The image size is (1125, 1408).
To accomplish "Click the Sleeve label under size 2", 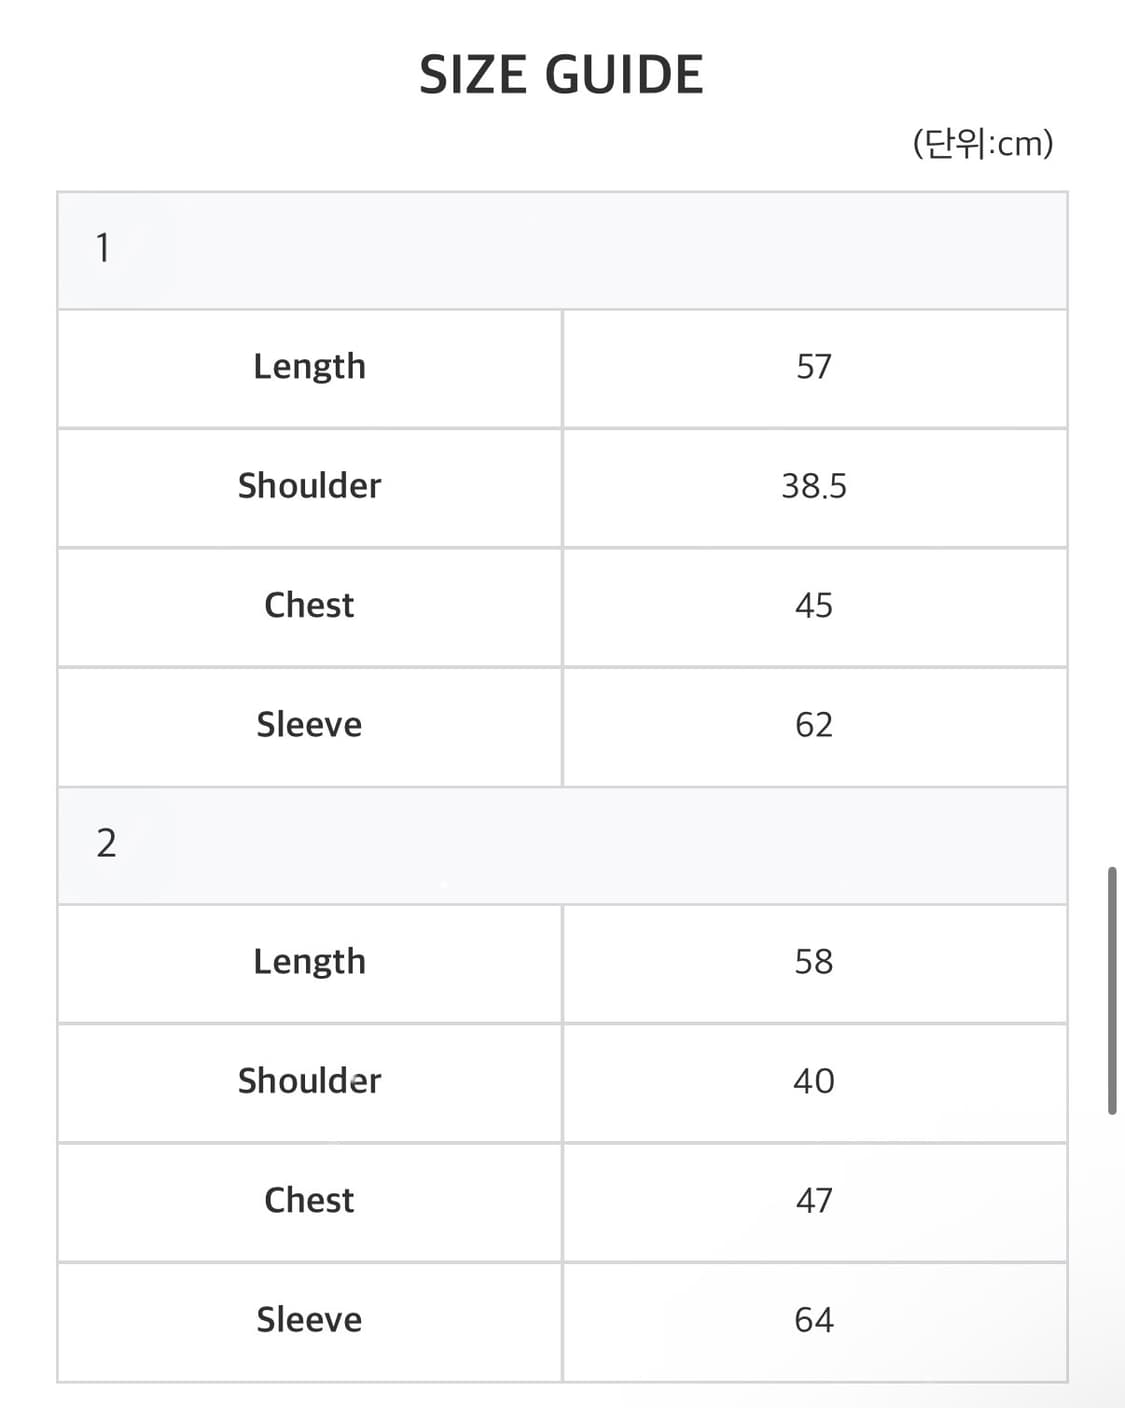I will tap(309, 1320).
